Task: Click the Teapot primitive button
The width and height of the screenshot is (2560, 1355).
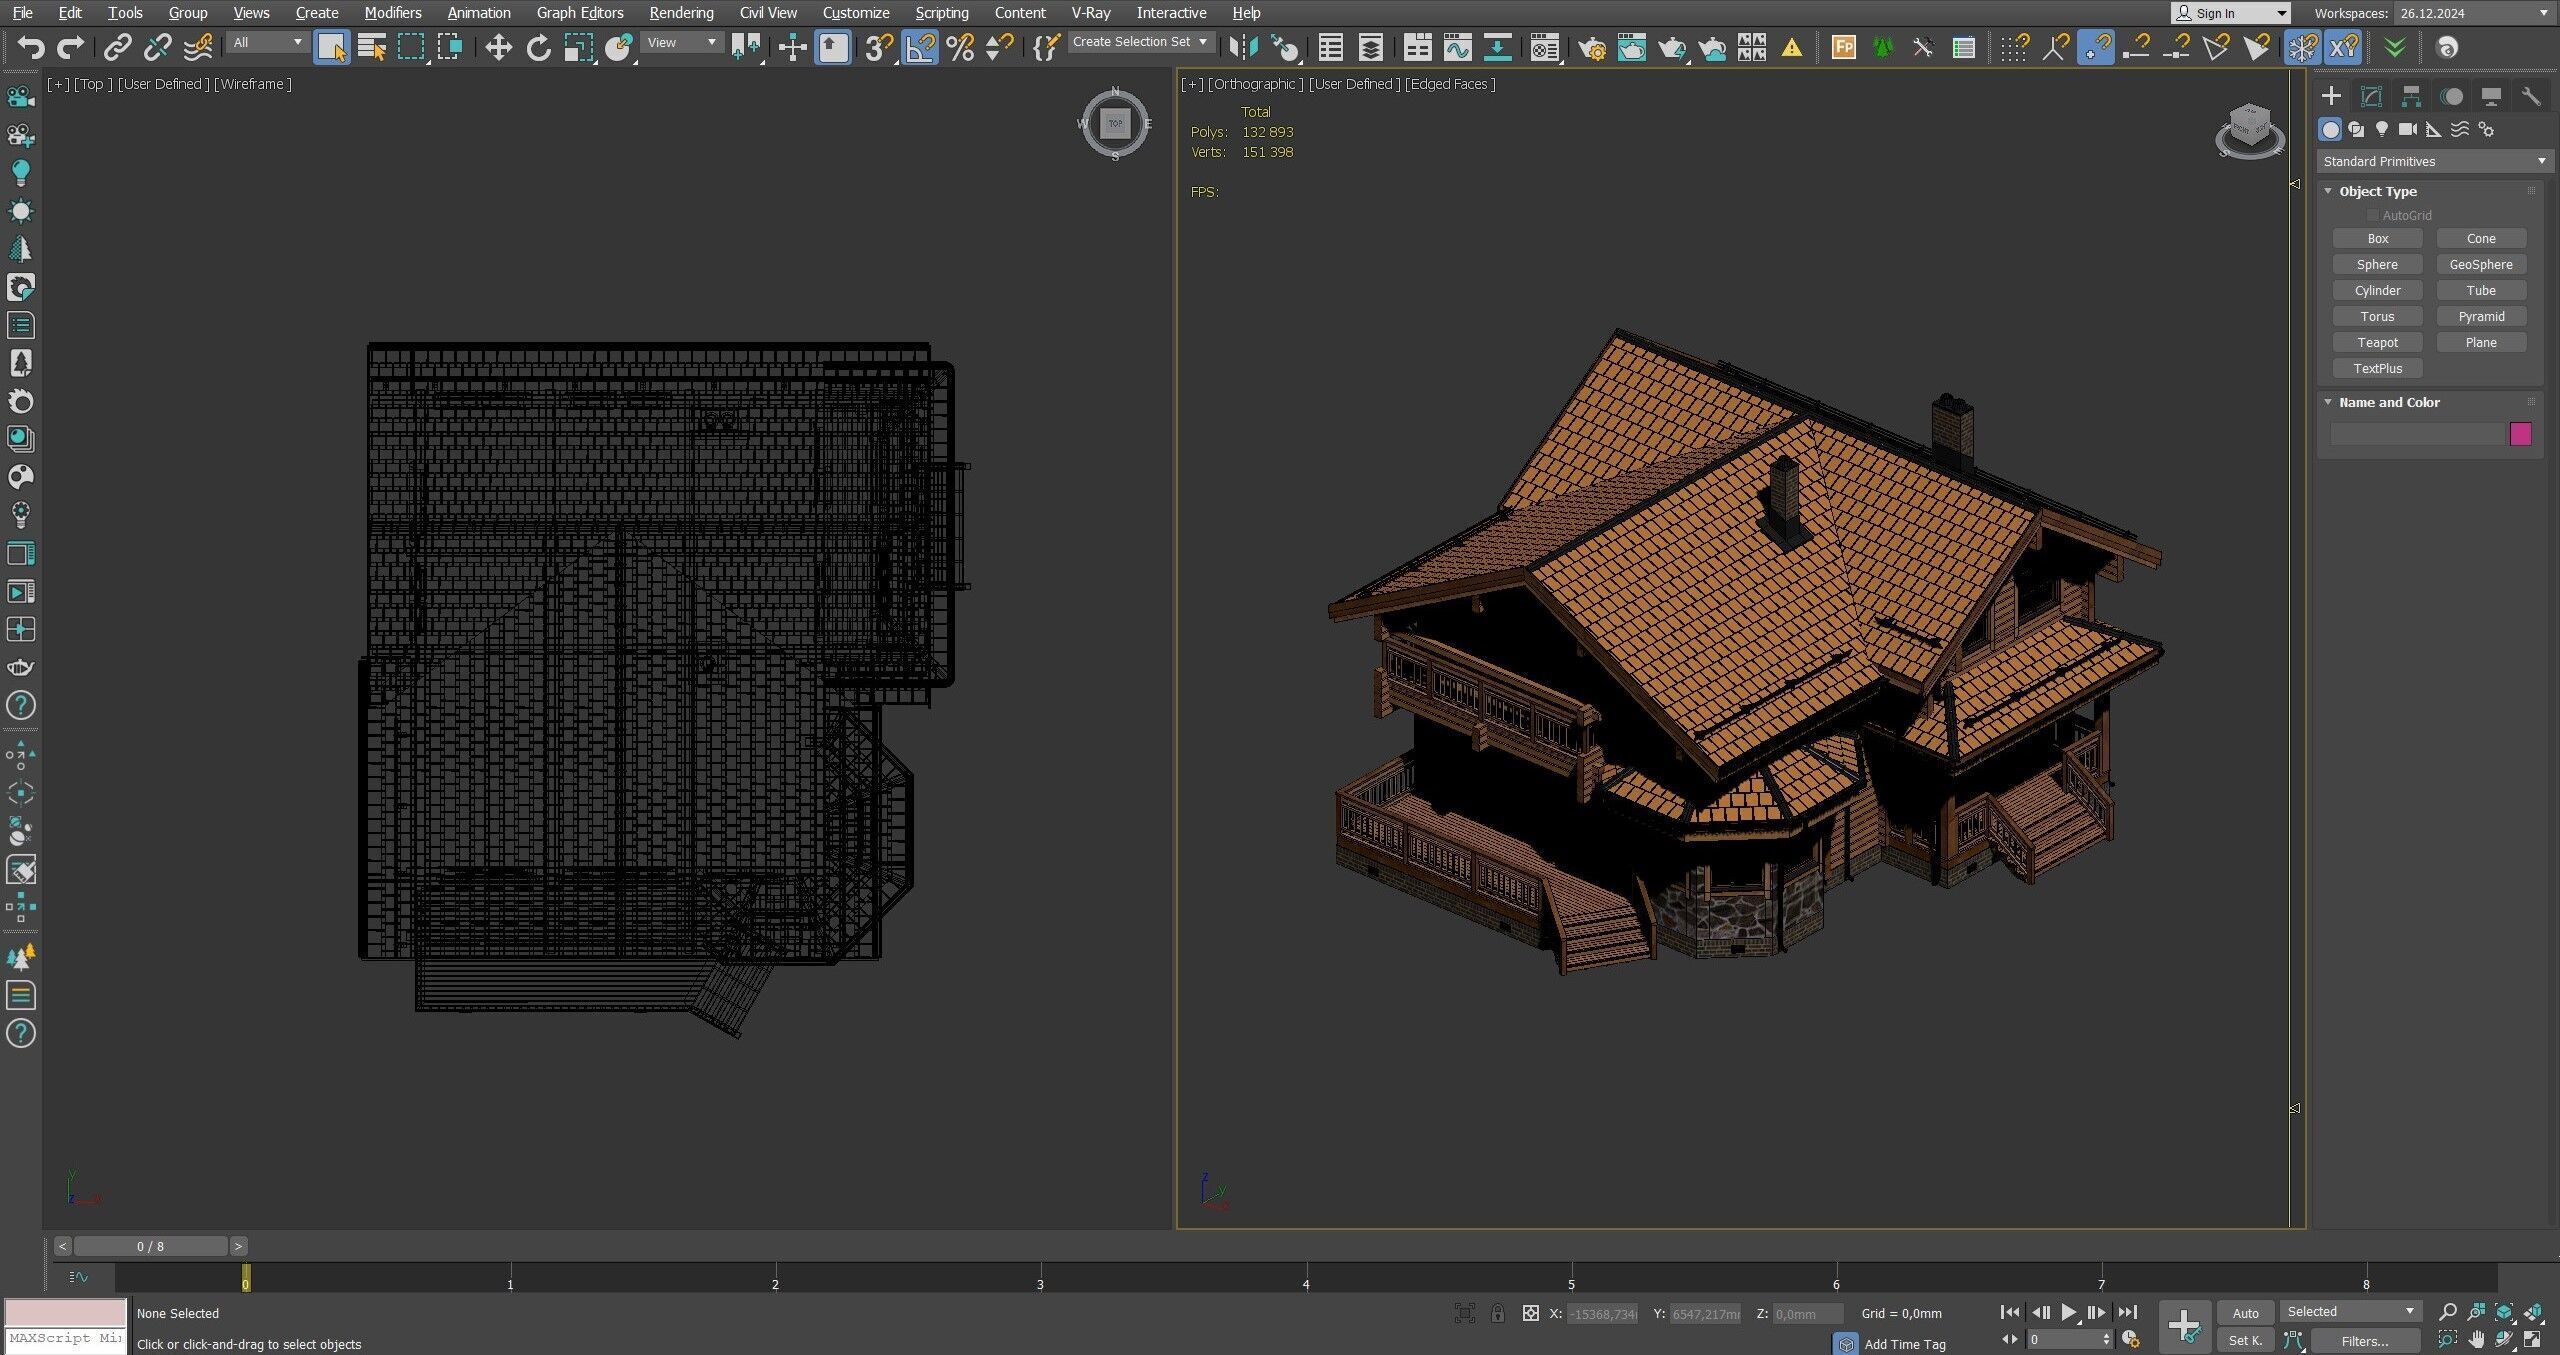Action: coord(2377,342)
